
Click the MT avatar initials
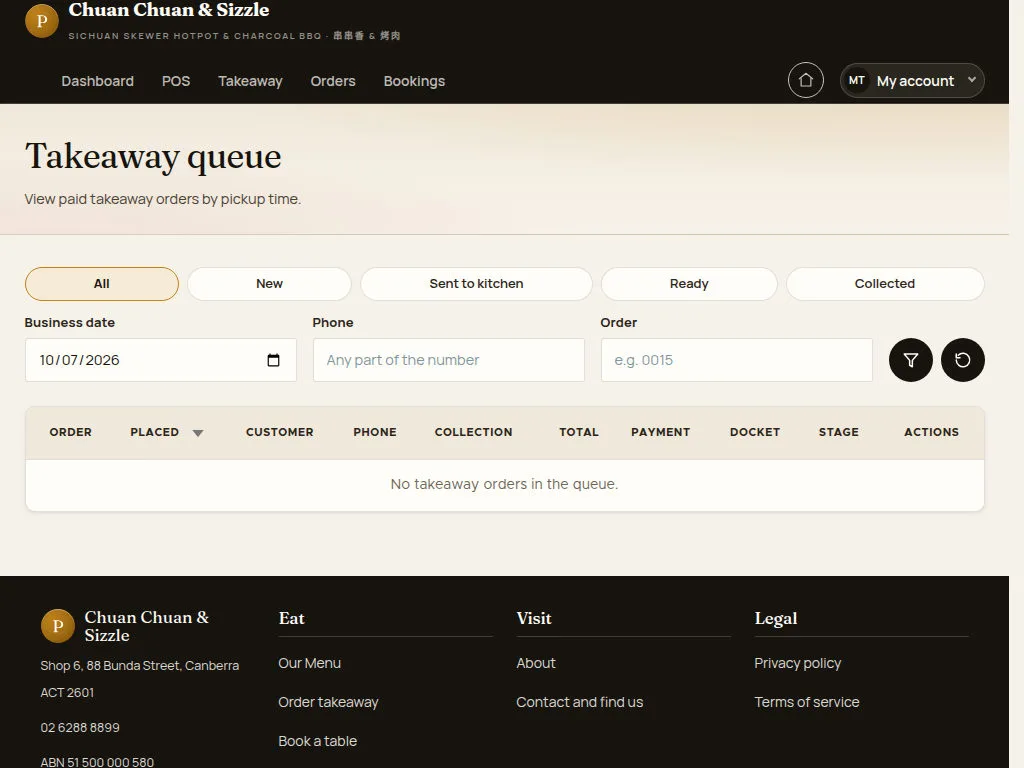[857, 80]
